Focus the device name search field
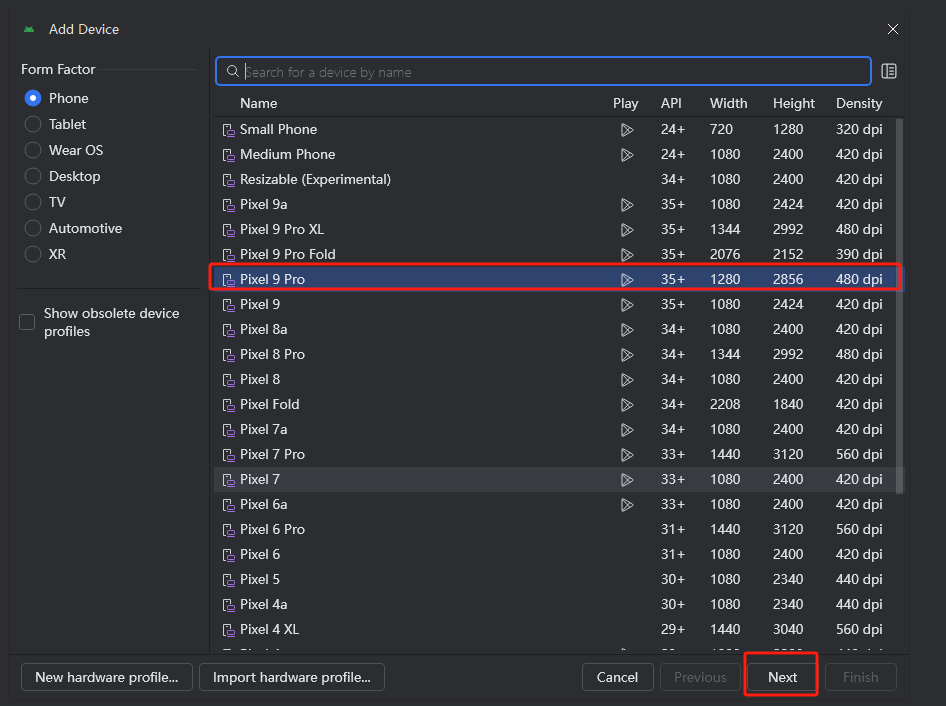Screen dimensions: 946x706 point(543,72)
